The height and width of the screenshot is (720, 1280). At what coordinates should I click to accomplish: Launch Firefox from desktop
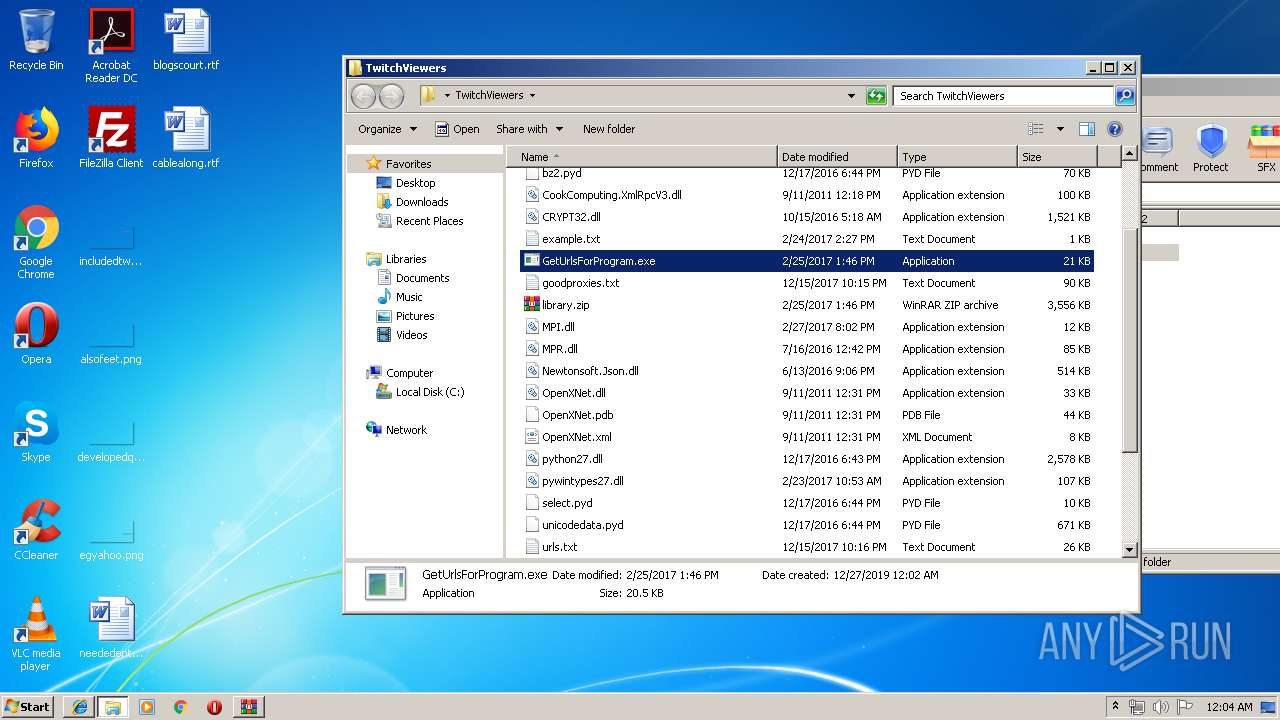point(36,138)
